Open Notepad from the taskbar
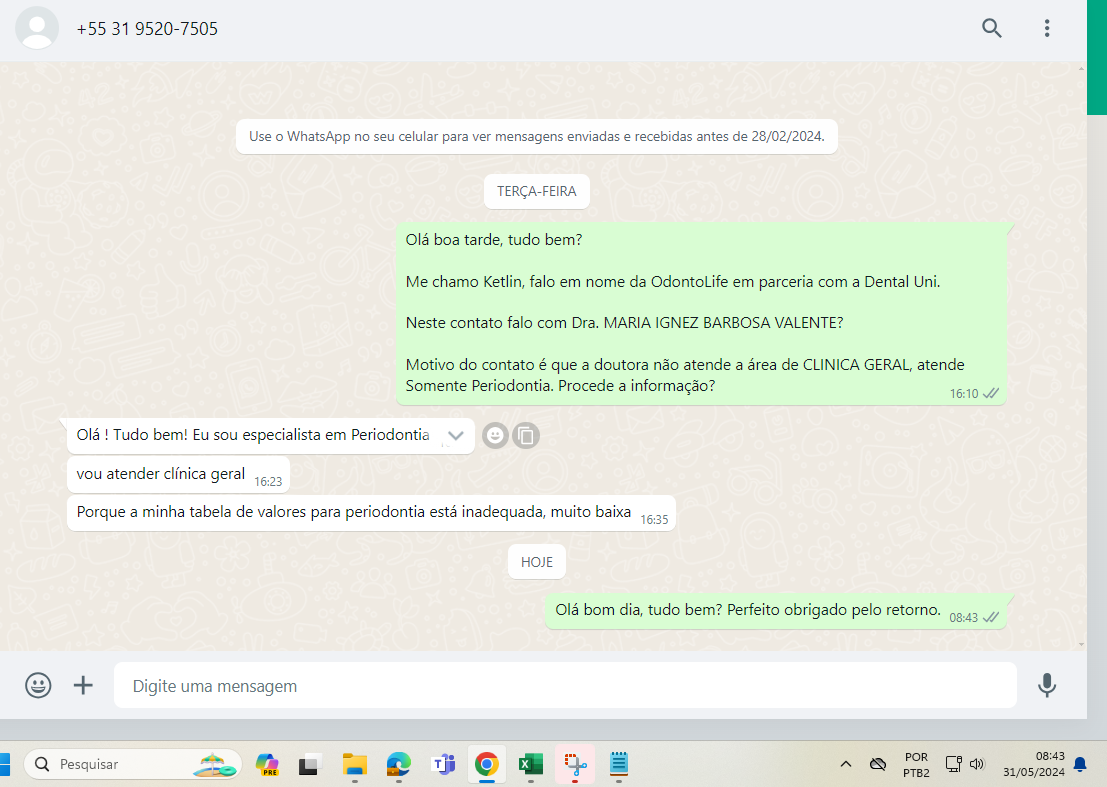This screenshot has width=1107, height=787. (618, 764)
